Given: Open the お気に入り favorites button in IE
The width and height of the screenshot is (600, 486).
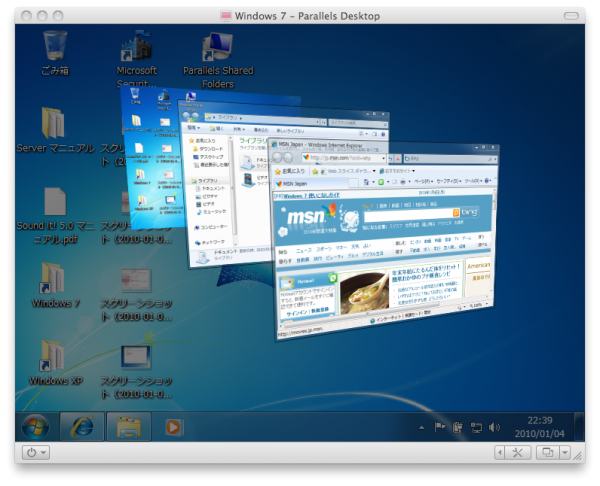Looking at the screenshot, I should pos(290,171).
